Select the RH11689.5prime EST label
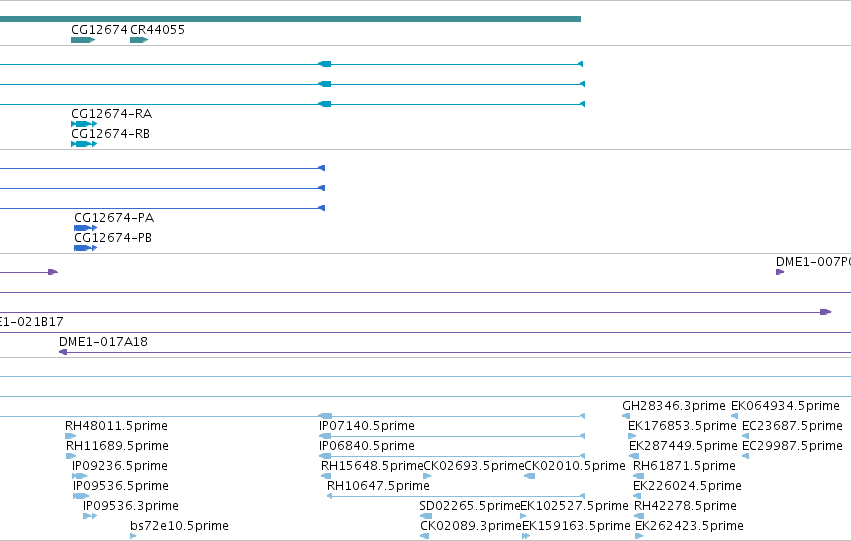Image resolution: width=851 pixels, height=541 pixels. click(117, 445)
